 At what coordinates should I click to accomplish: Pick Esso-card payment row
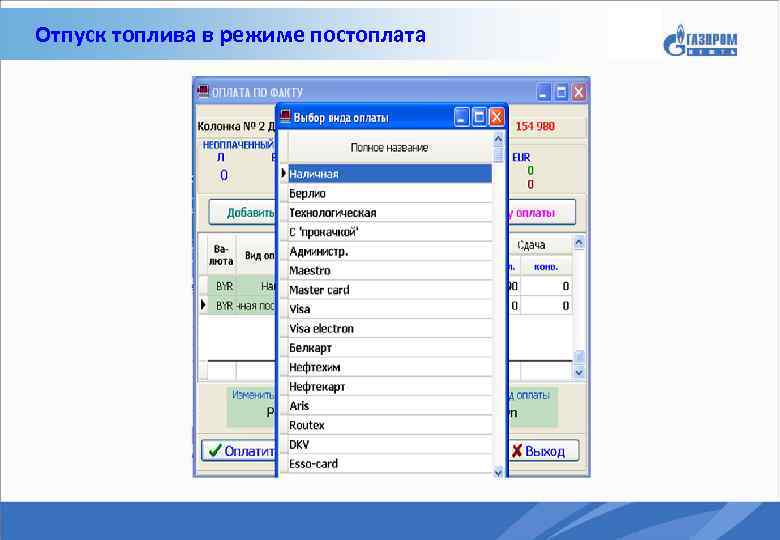pos(390,464)
